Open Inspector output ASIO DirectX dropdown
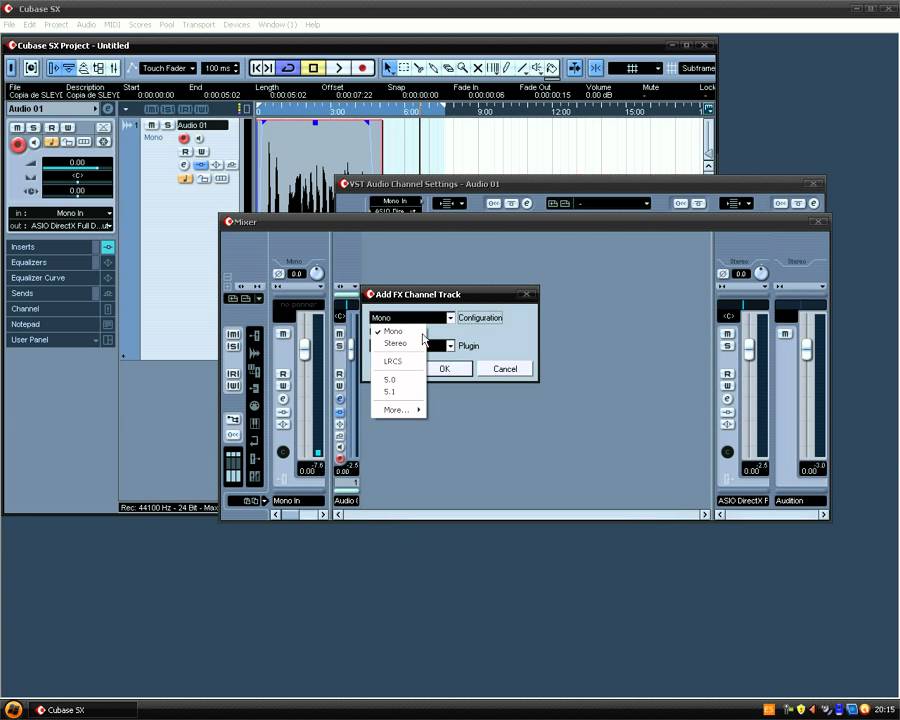The image size is (900, 720). pyautogui.click(x=61, y=226)
